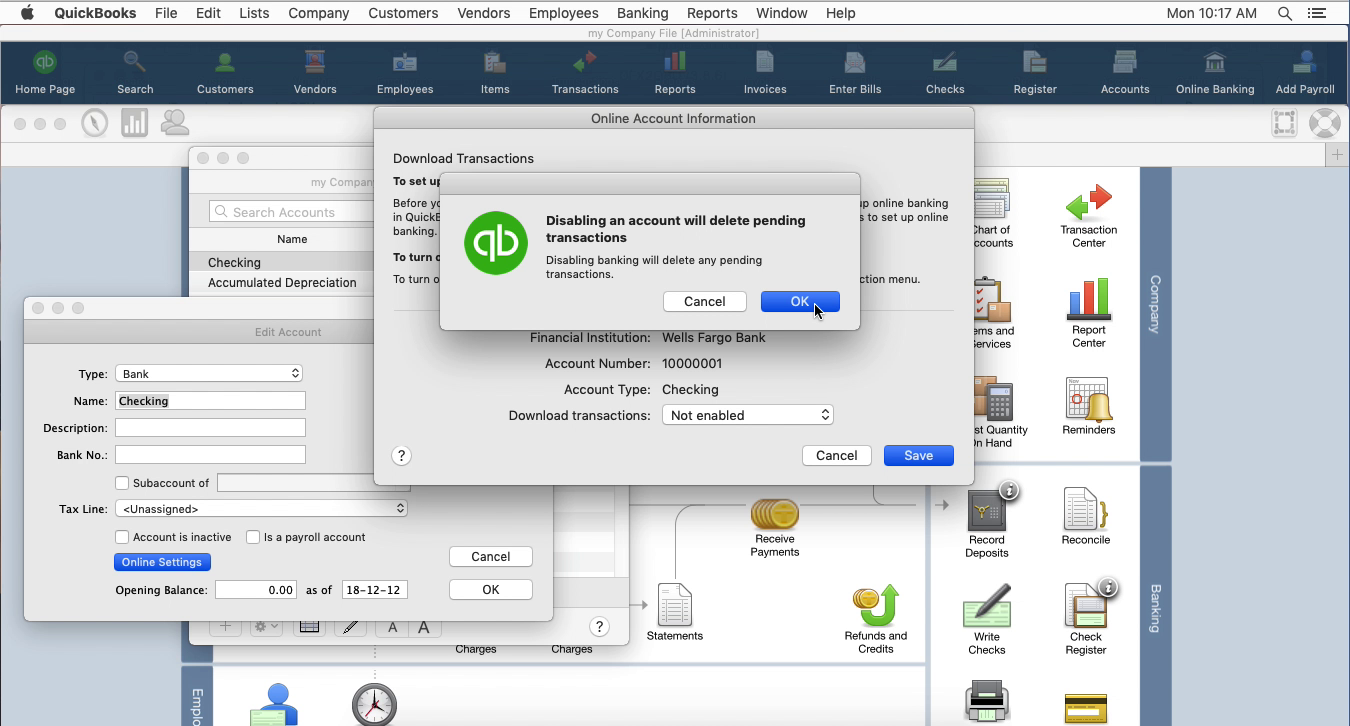Open the Accounts toolbar icon

click(1125, 72)
